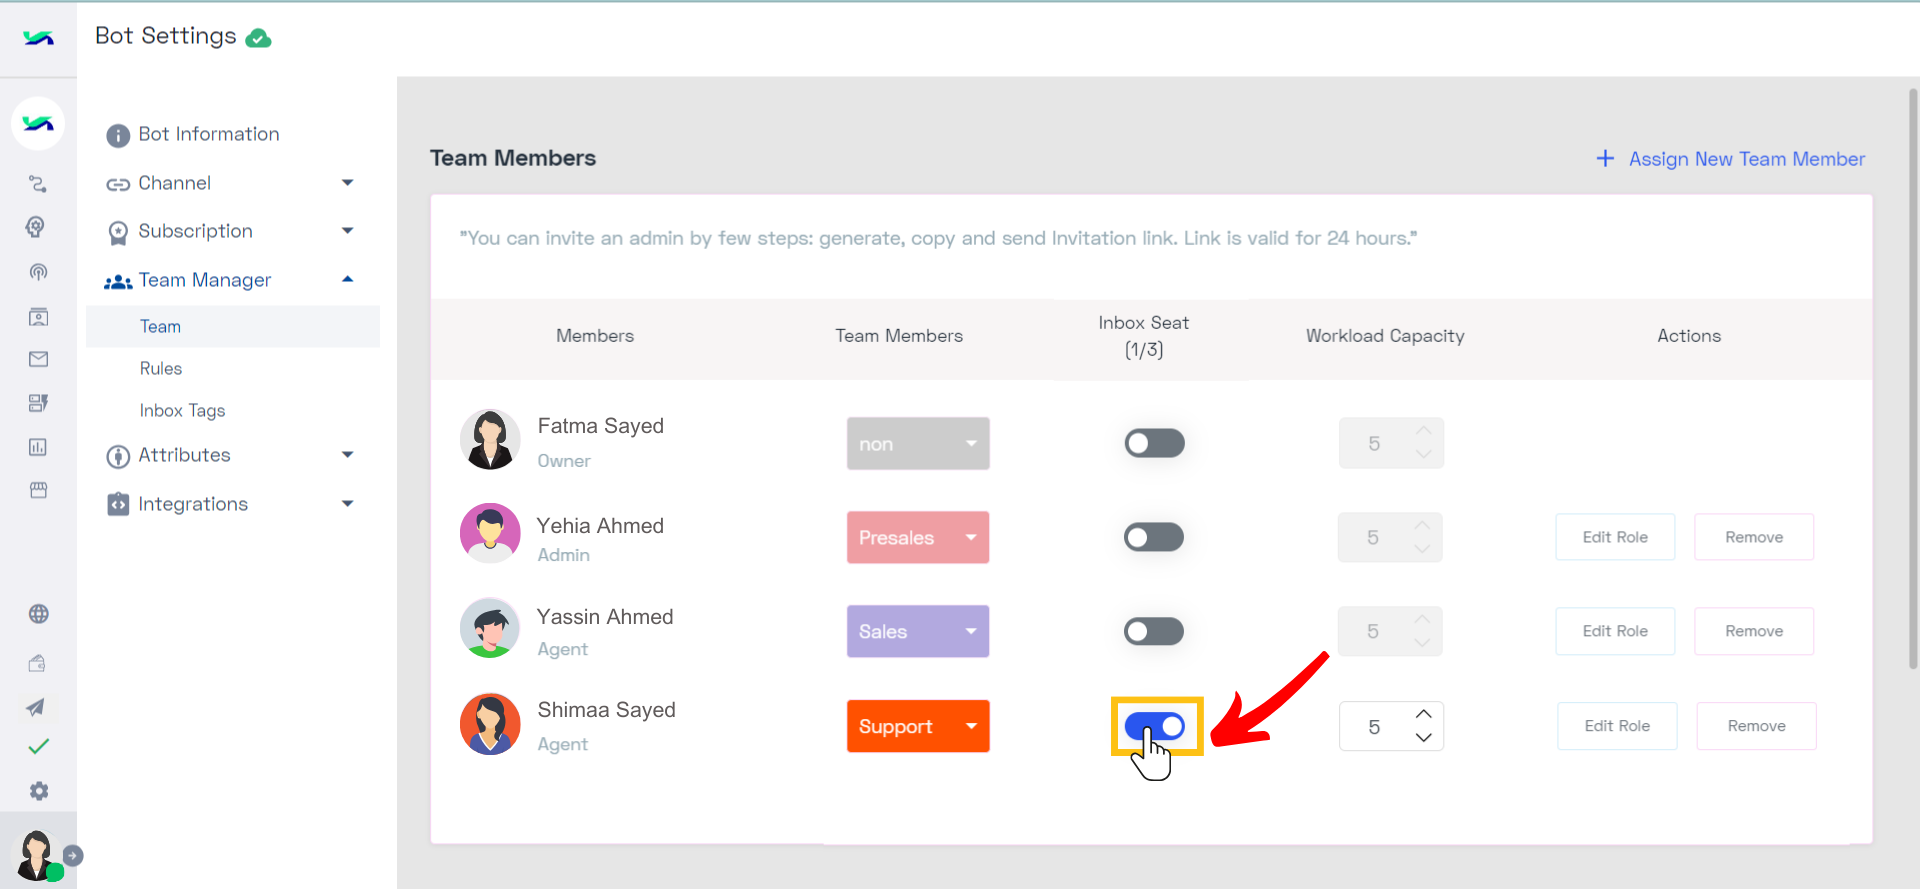The height and width of the screenshot is (889, 1920).
Task: Click Yehia Ahmed's avatar
Action: [490, 533]
